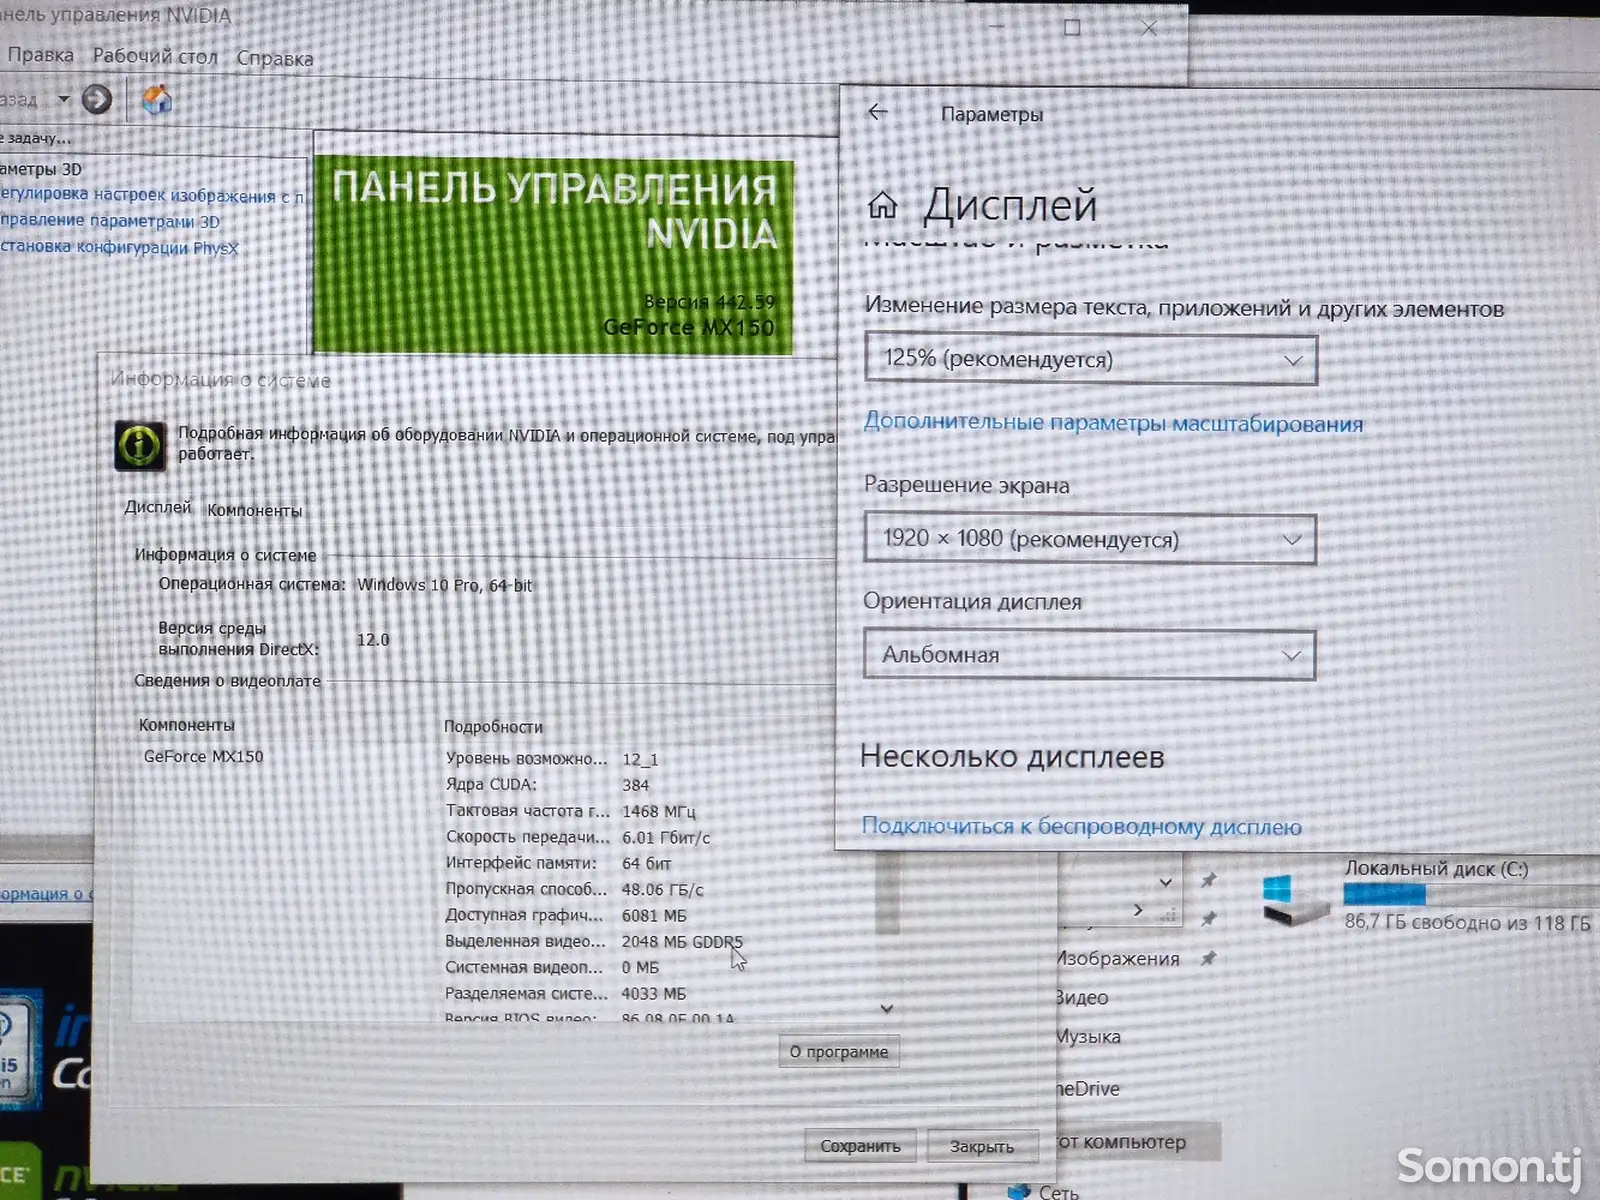Viewport: 1600px width, 1200px height.
Task: Click the 6081 МБ available memory value
Action: coord(654,915)
